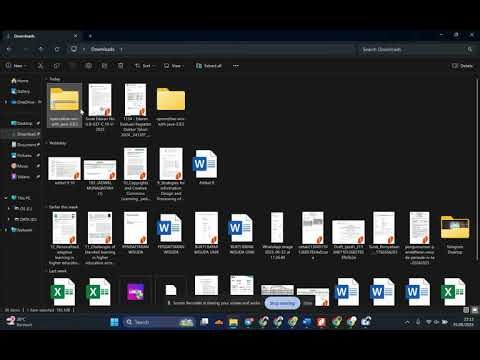Go back with the Back arrow
Screen dimensions: 480x360
coord(9,49)
